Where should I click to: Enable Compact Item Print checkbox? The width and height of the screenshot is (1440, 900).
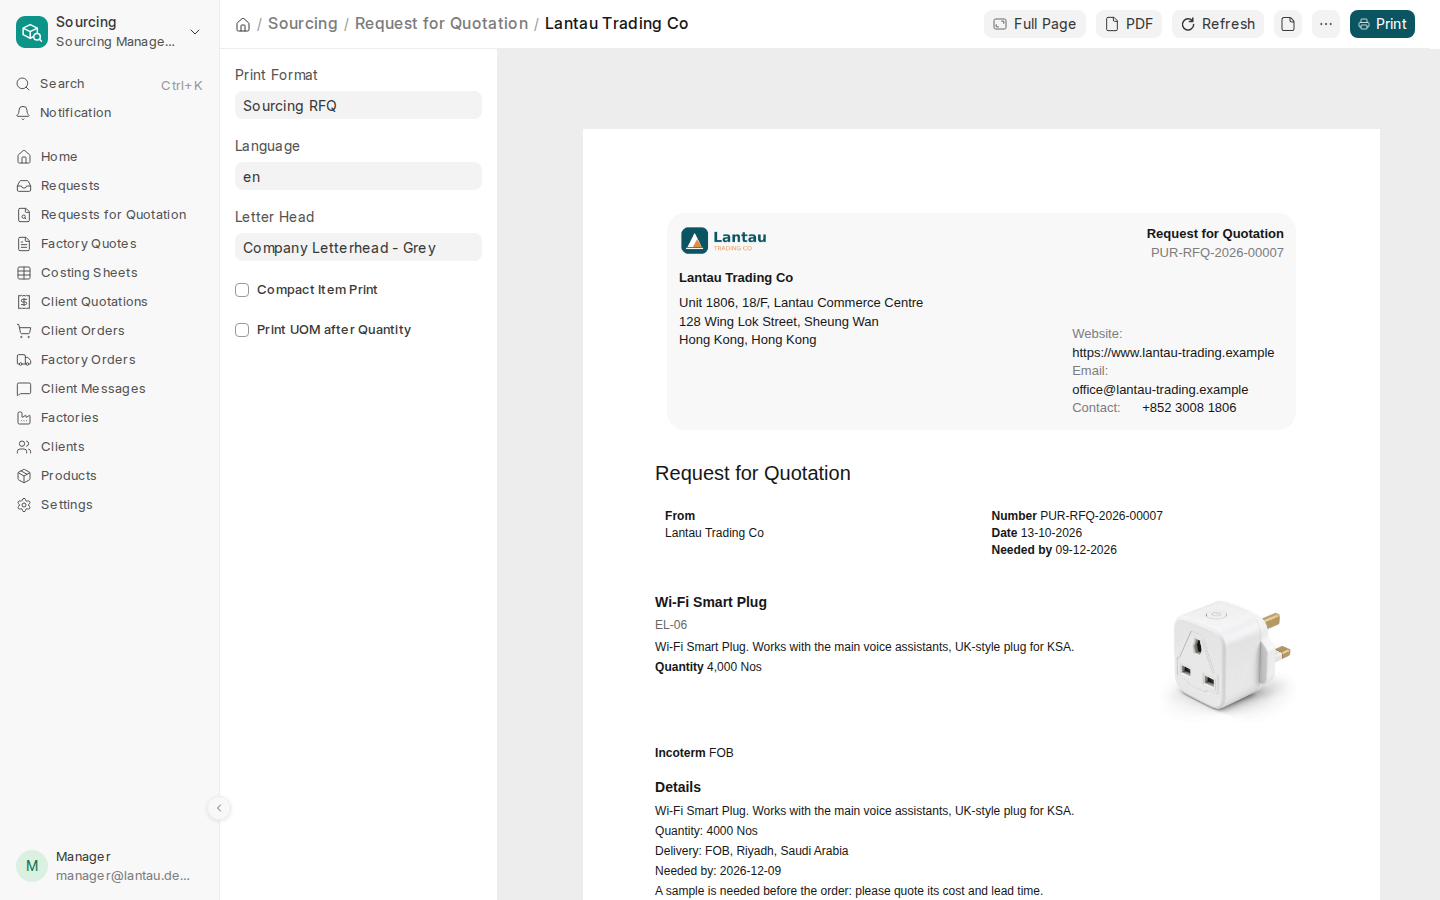coord(242,290)
